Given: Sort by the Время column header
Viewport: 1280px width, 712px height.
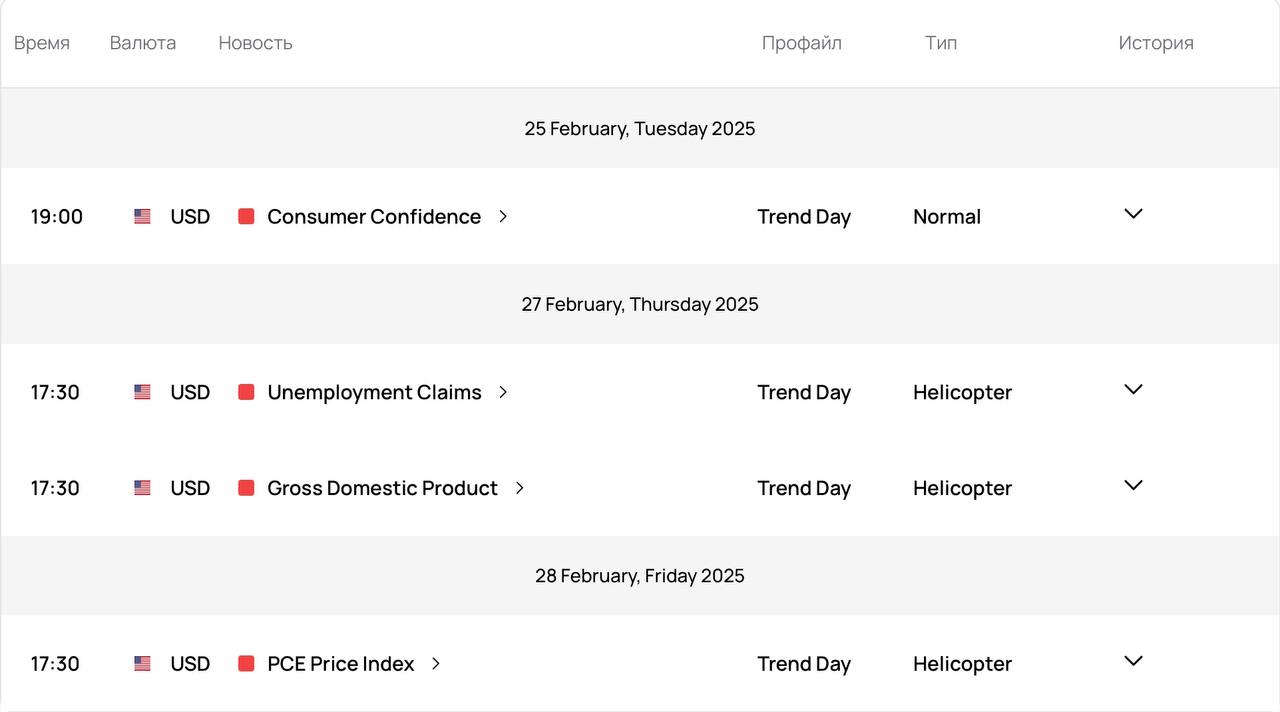Looking at the screenshot, I should coord(42,43).
